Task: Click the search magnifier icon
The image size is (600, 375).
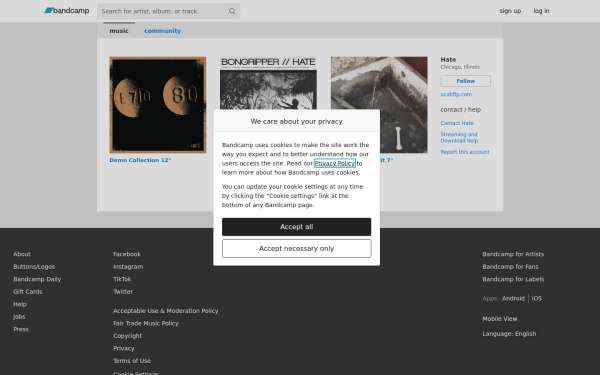Action: pyautogui.click(x=232, y=11)
